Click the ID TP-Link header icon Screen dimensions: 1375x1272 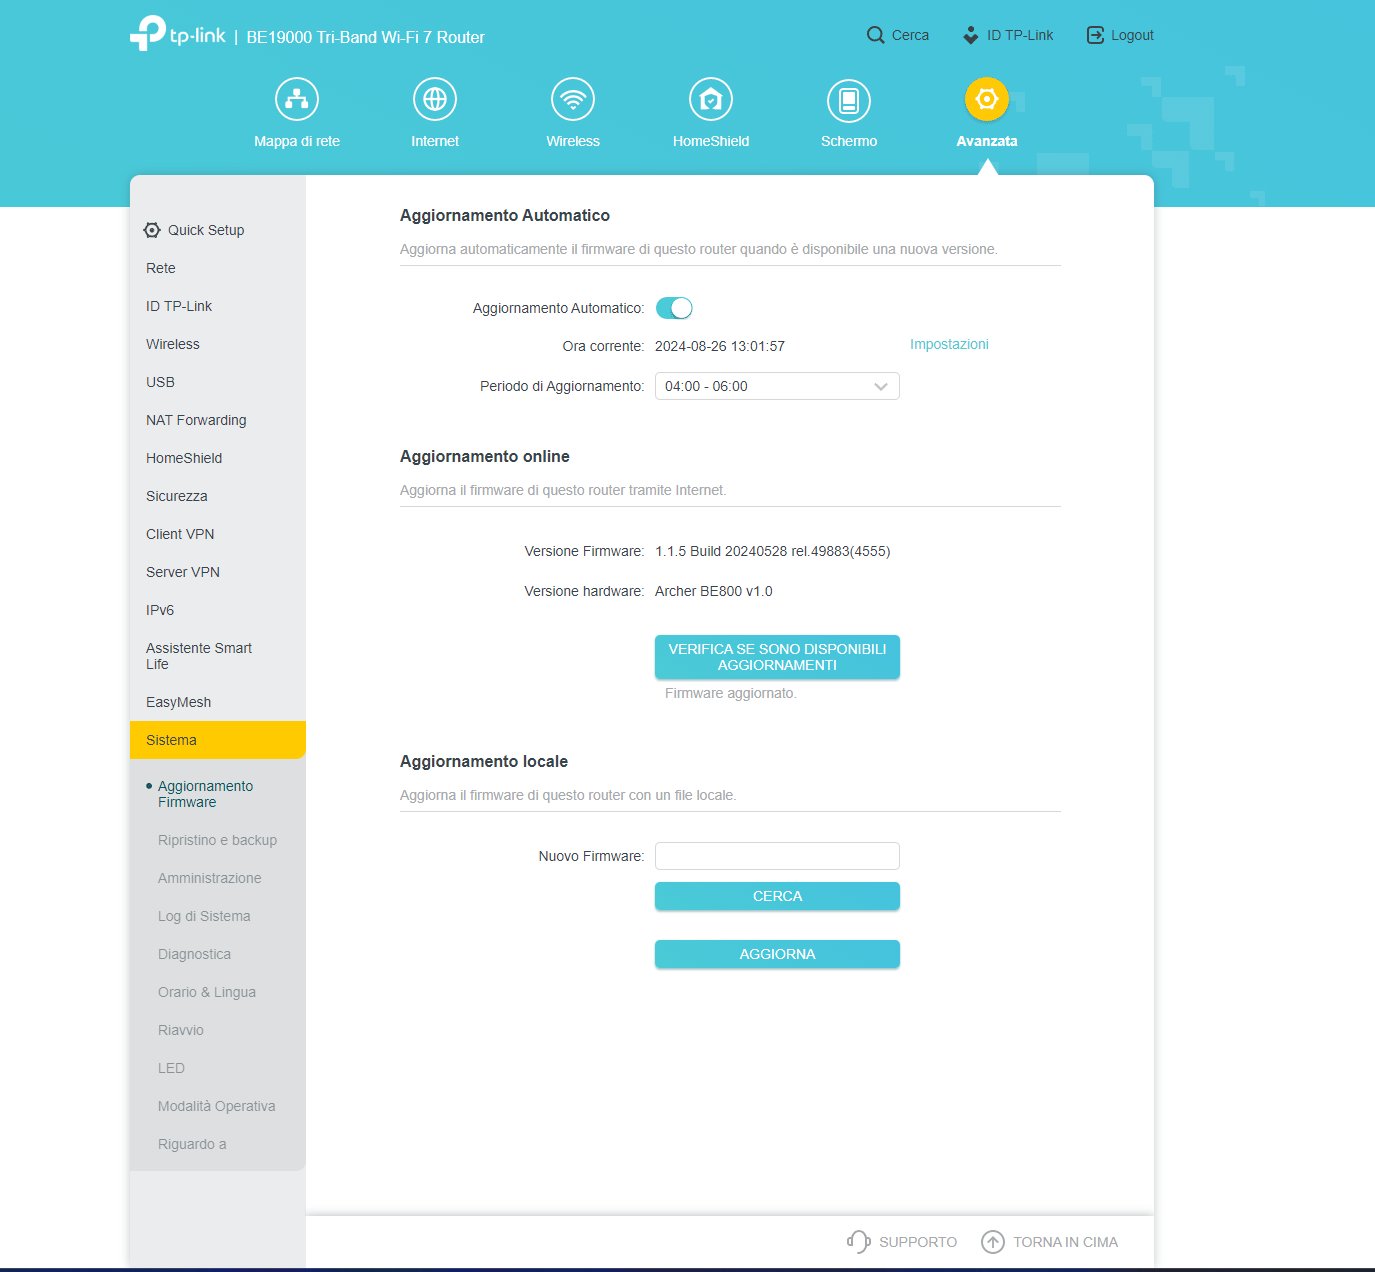click(x=970, y=35)
